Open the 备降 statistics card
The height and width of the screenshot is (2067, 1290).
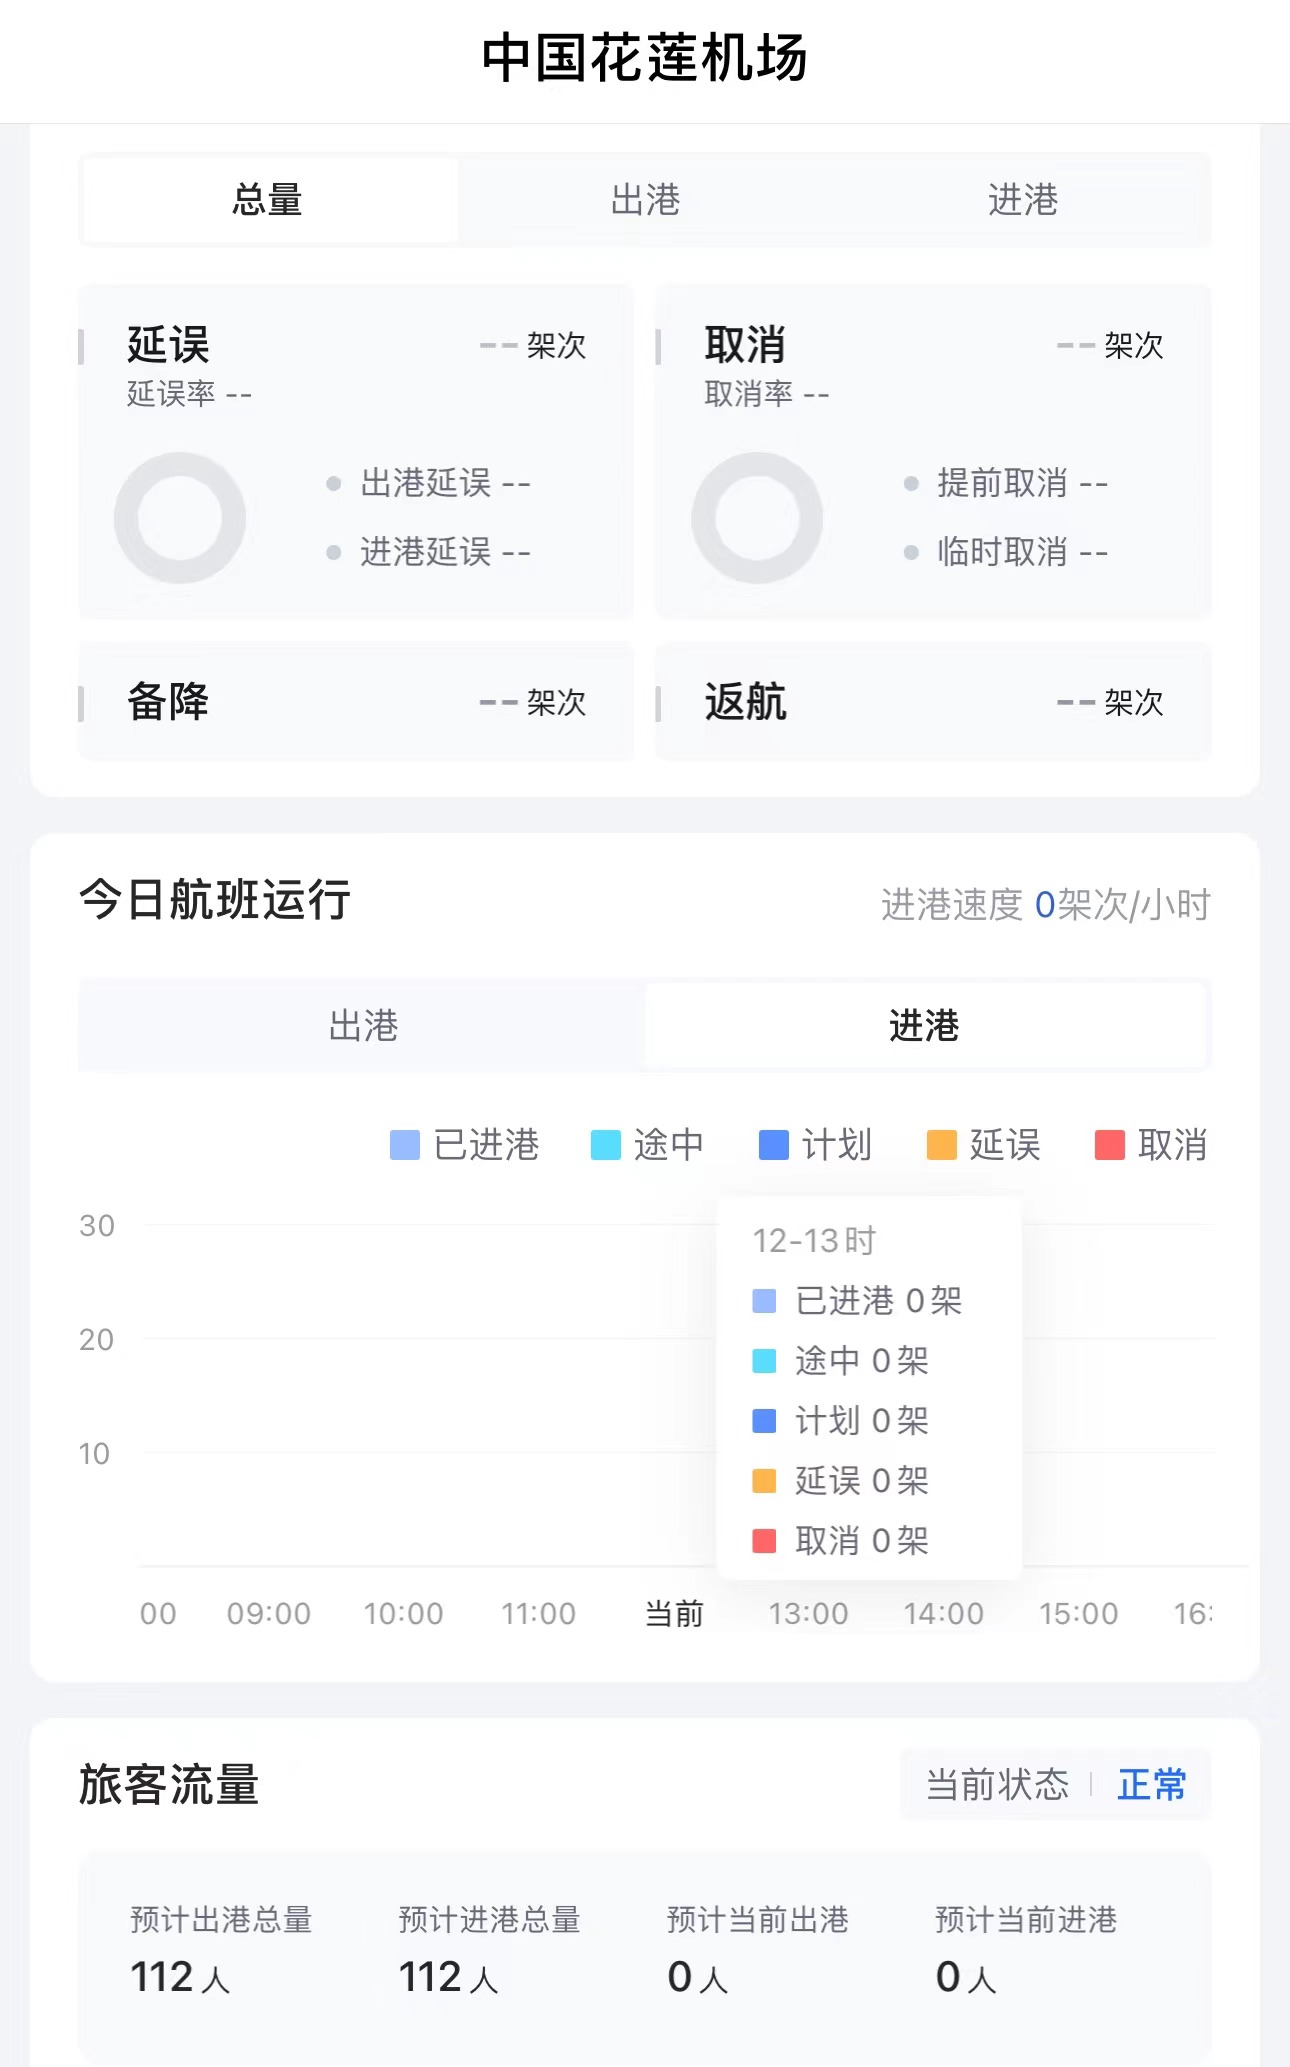pyautogui.click(x=356, y=702)
